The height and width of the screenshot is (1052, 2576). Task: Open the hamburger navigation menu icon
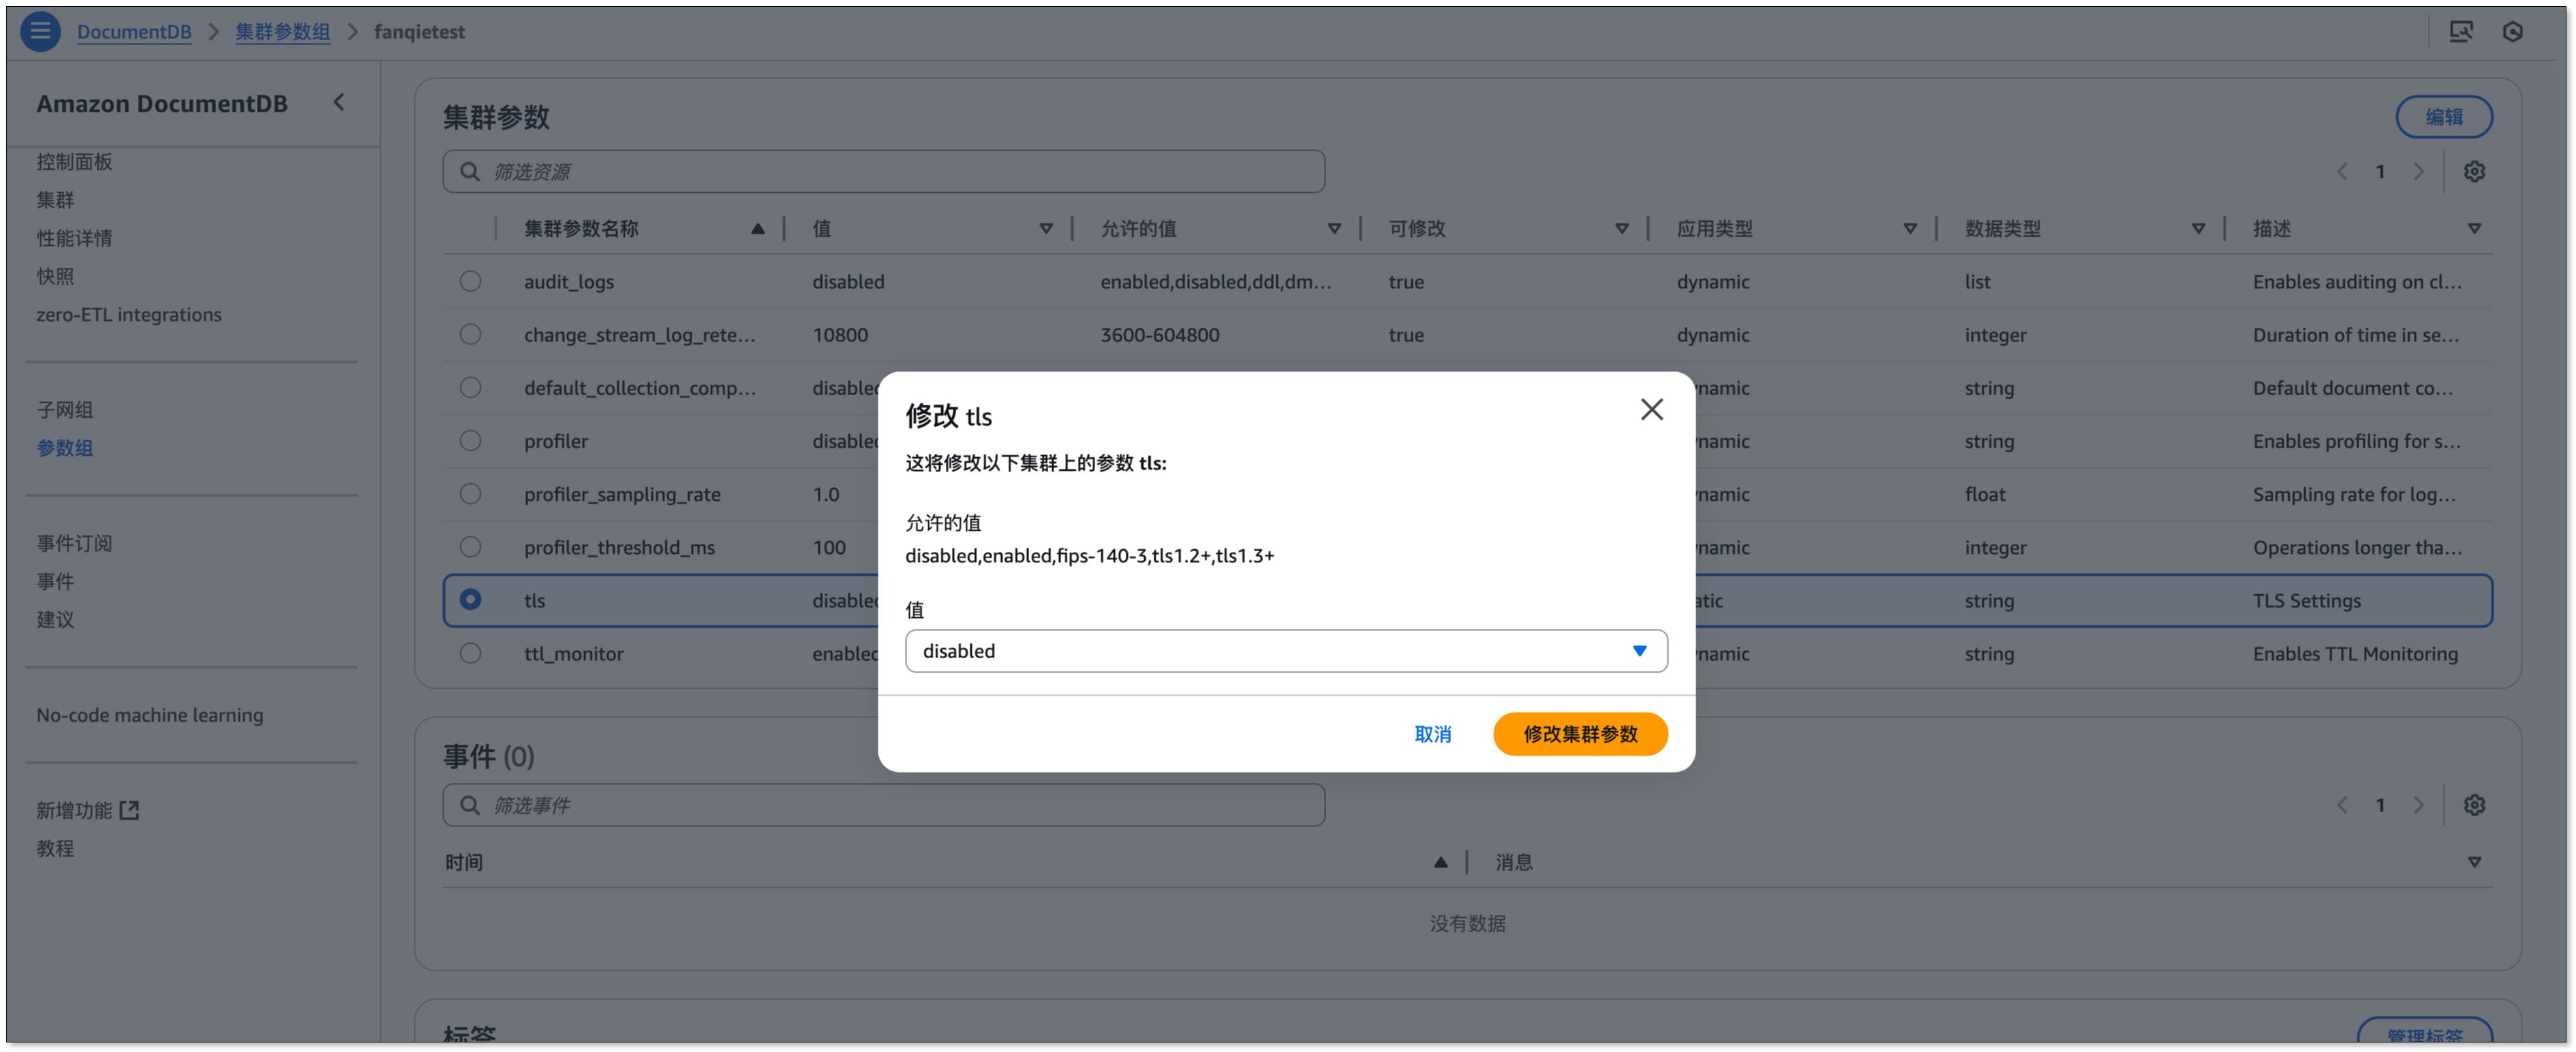(40, 31)
